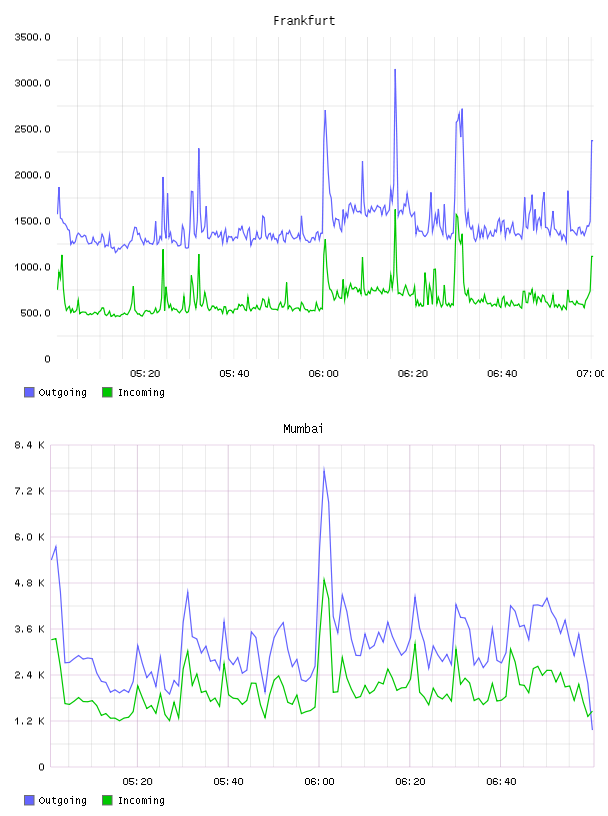Select the Incoming label in Frankfurt legend
This screenshot has width=608, height=816.
pos(141,392)
